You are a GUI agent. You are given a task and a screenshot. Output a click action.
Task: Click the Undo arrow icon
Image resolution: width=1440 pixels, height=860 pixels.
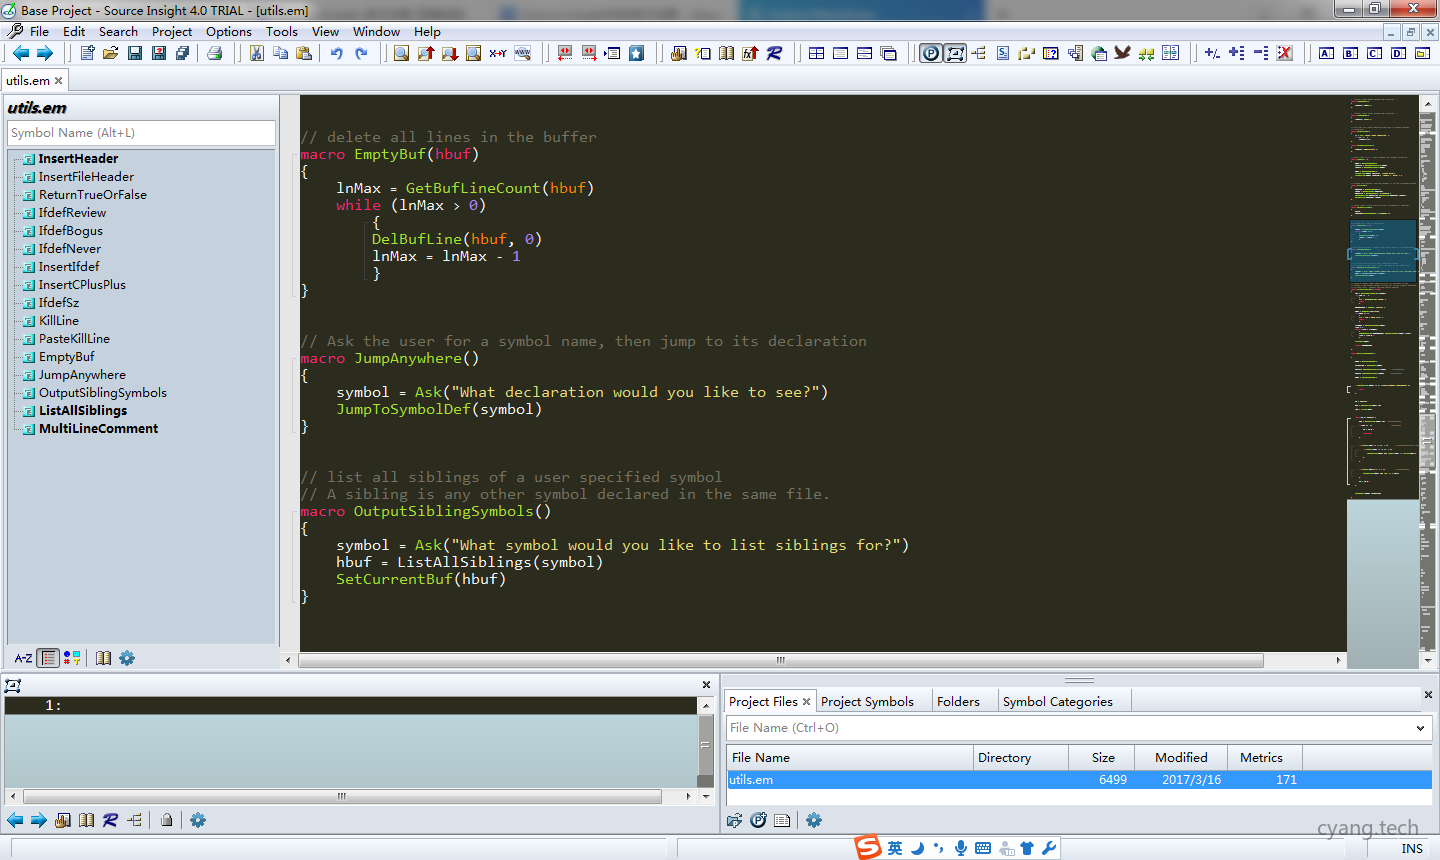click(337, 53)
